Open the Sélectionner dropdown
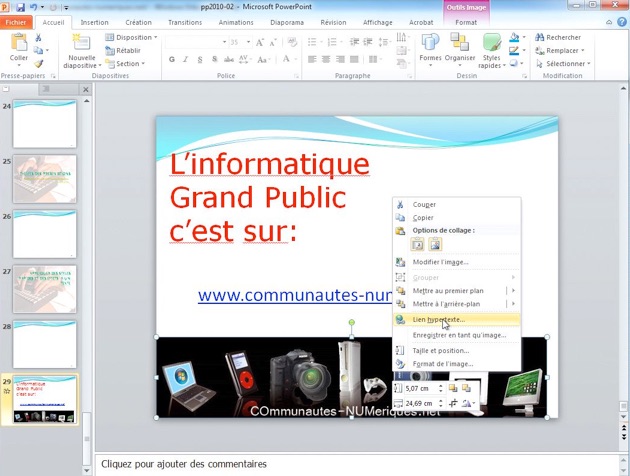 pyautogui.click(x=563, y=63)
